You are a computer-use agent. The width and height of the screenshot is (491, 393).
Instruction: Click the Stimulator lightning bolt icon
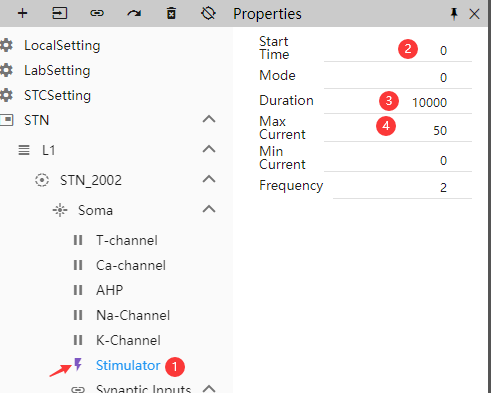pos(78,365)
